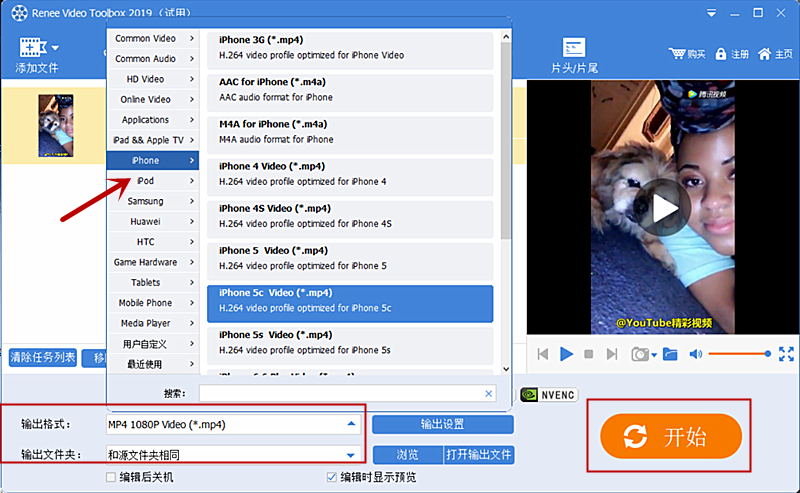Choose the iPhone 5 Video (*.mp4) format
This screenshot has width=800, height=493.
(350, 262)
